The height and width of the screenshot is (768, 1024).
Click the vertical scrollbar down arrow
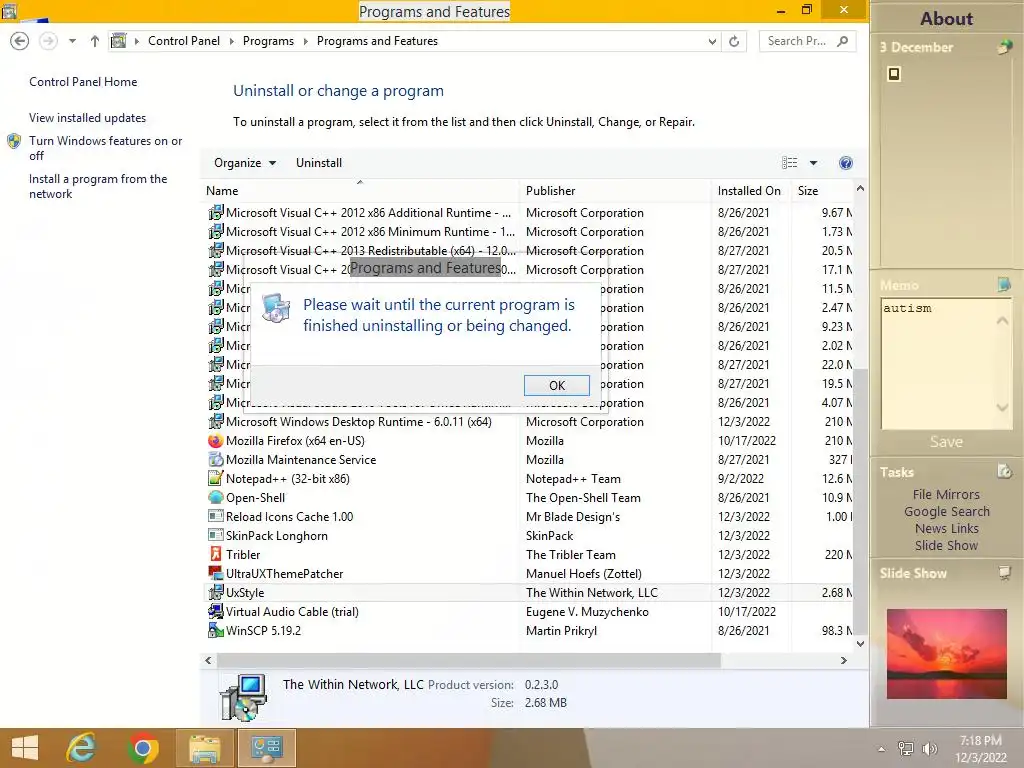point(860,644)
